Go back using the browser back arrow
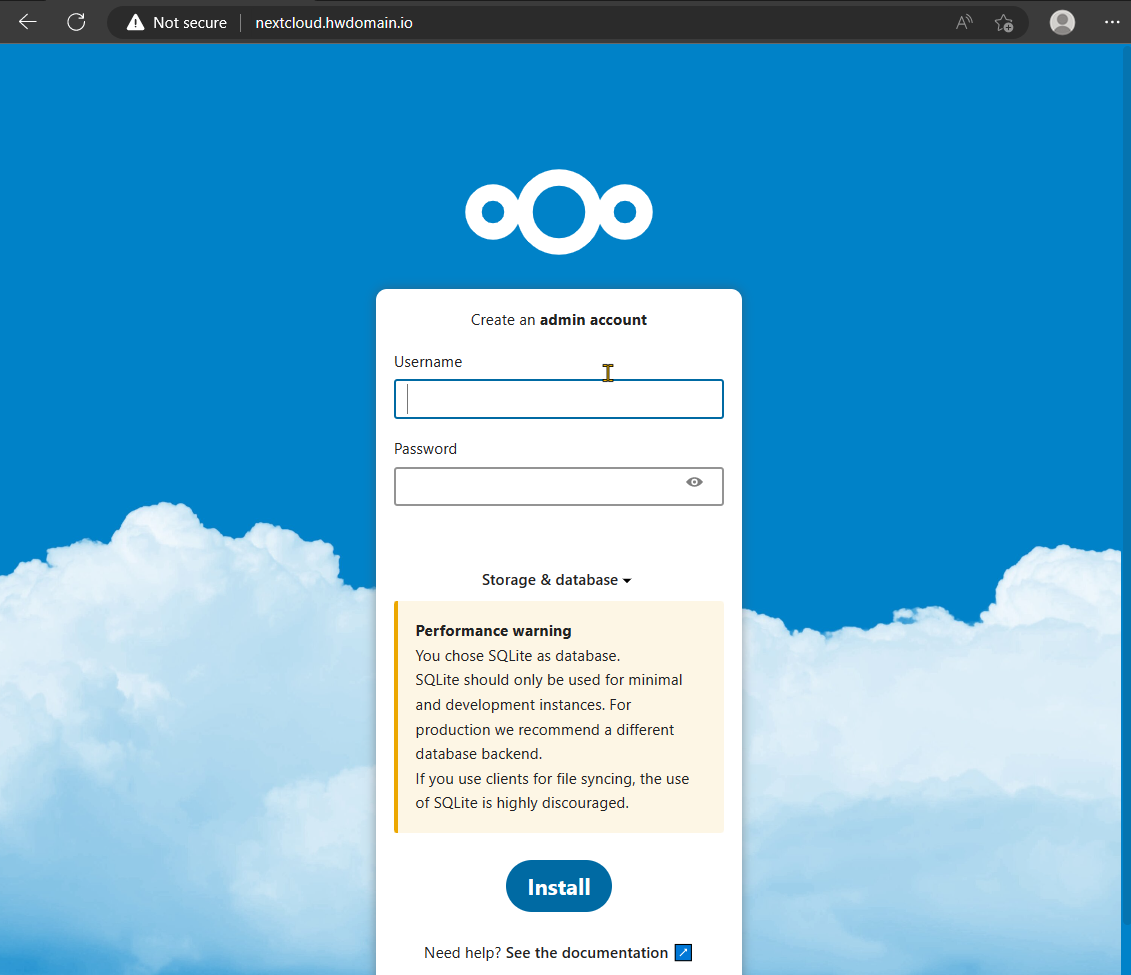Screen dimensions: 1131x975 pos(27,22)
